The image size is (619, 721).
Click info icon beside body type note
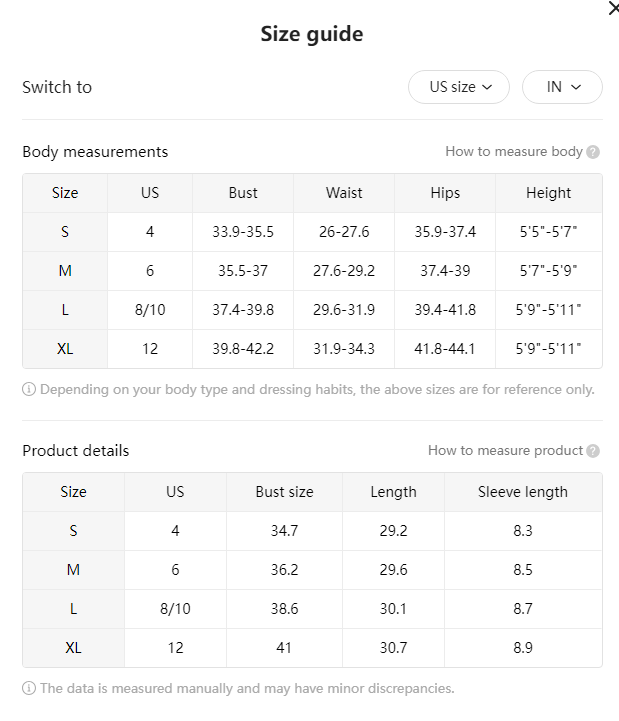coord(29,389)
